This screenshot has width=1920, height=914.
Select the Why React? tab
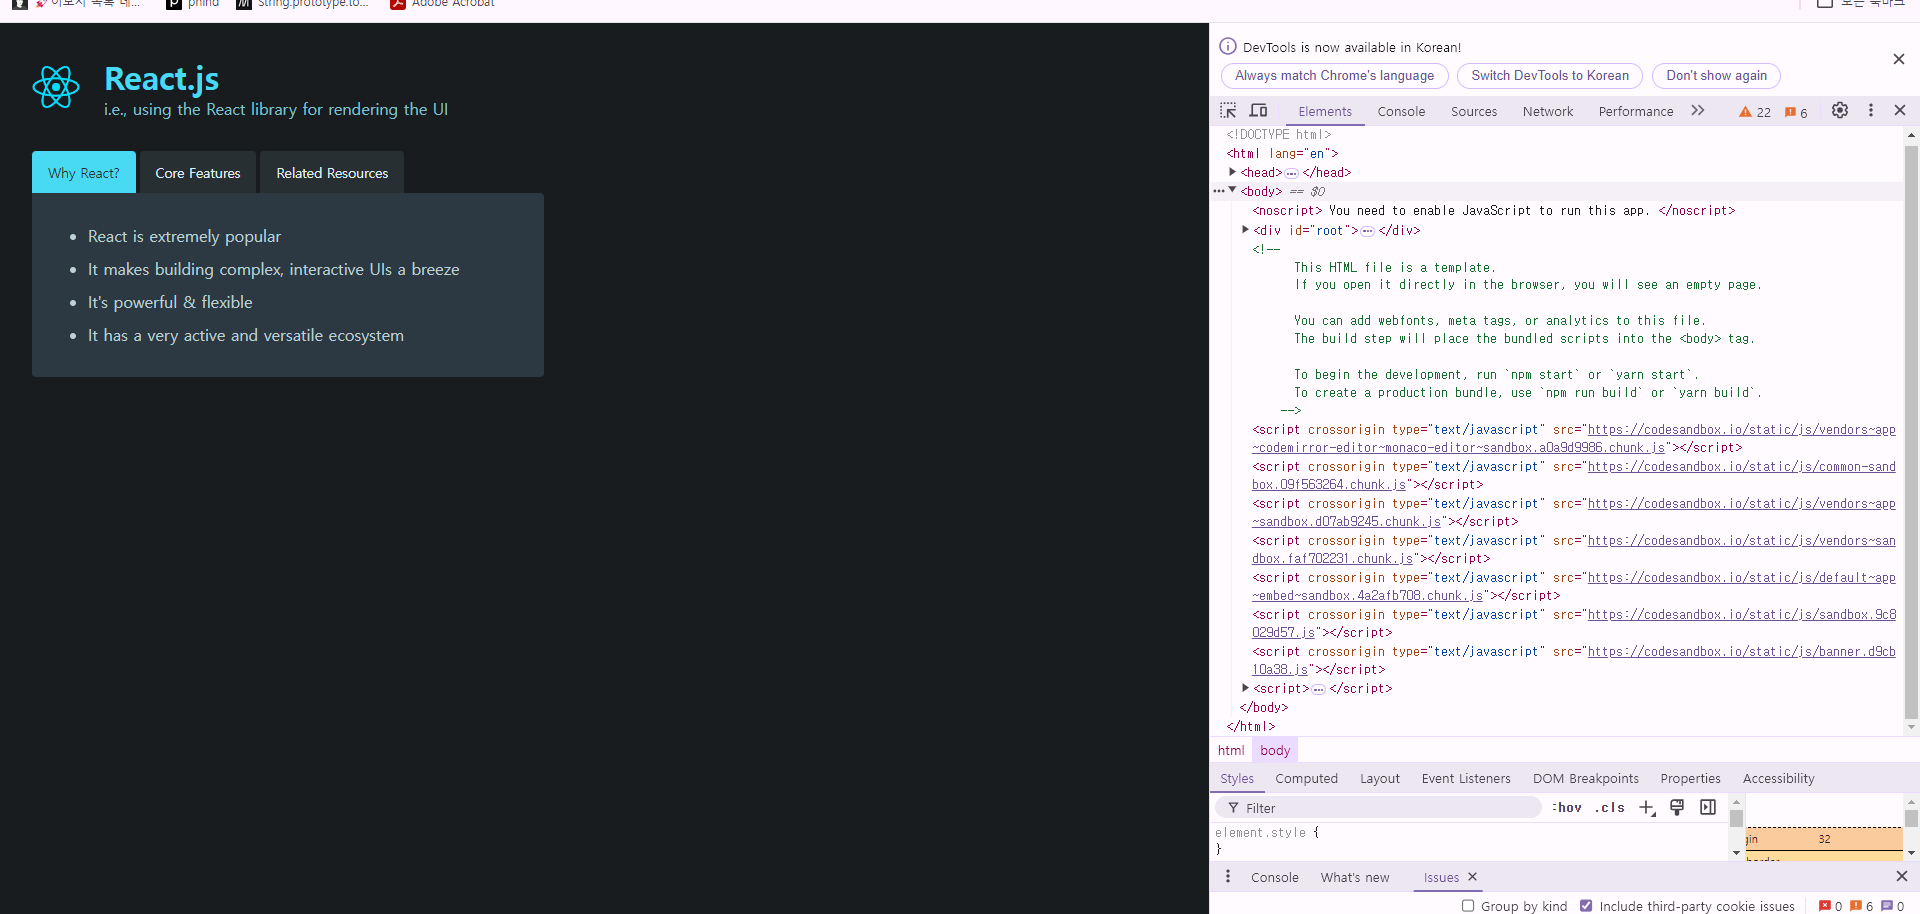84,173
